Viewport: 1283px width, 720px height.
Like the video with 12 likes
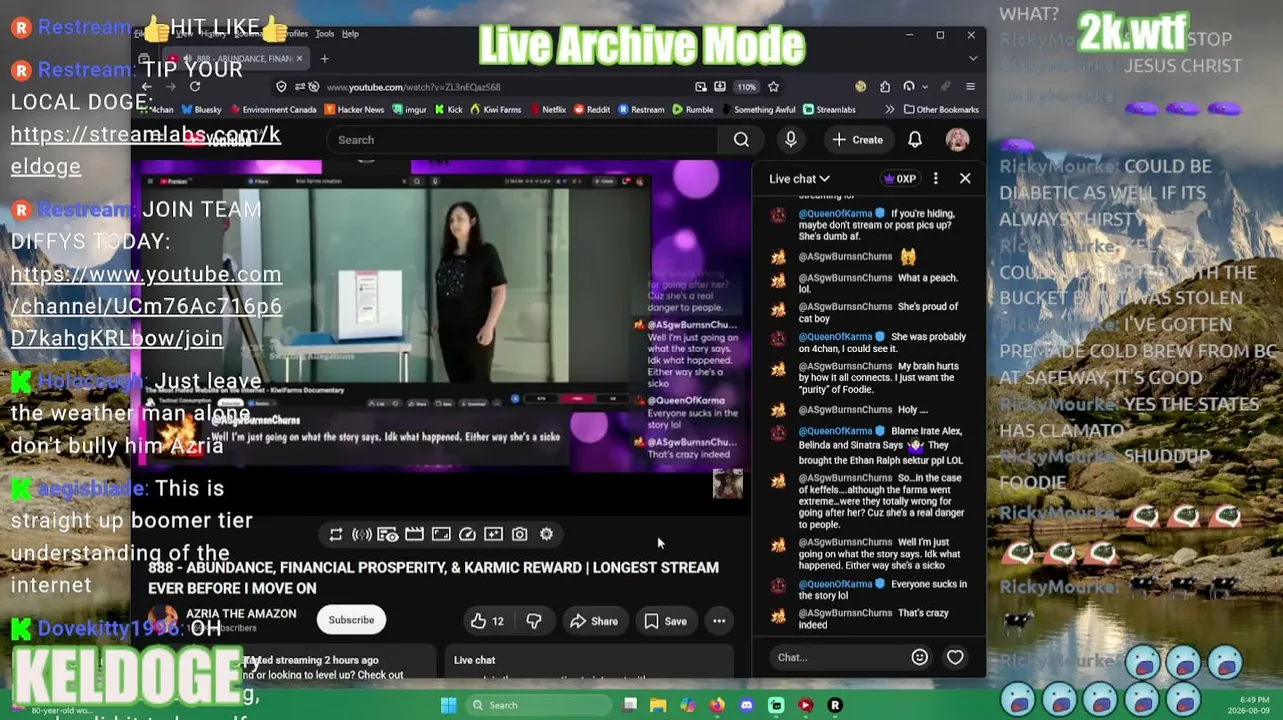point(487,621)
